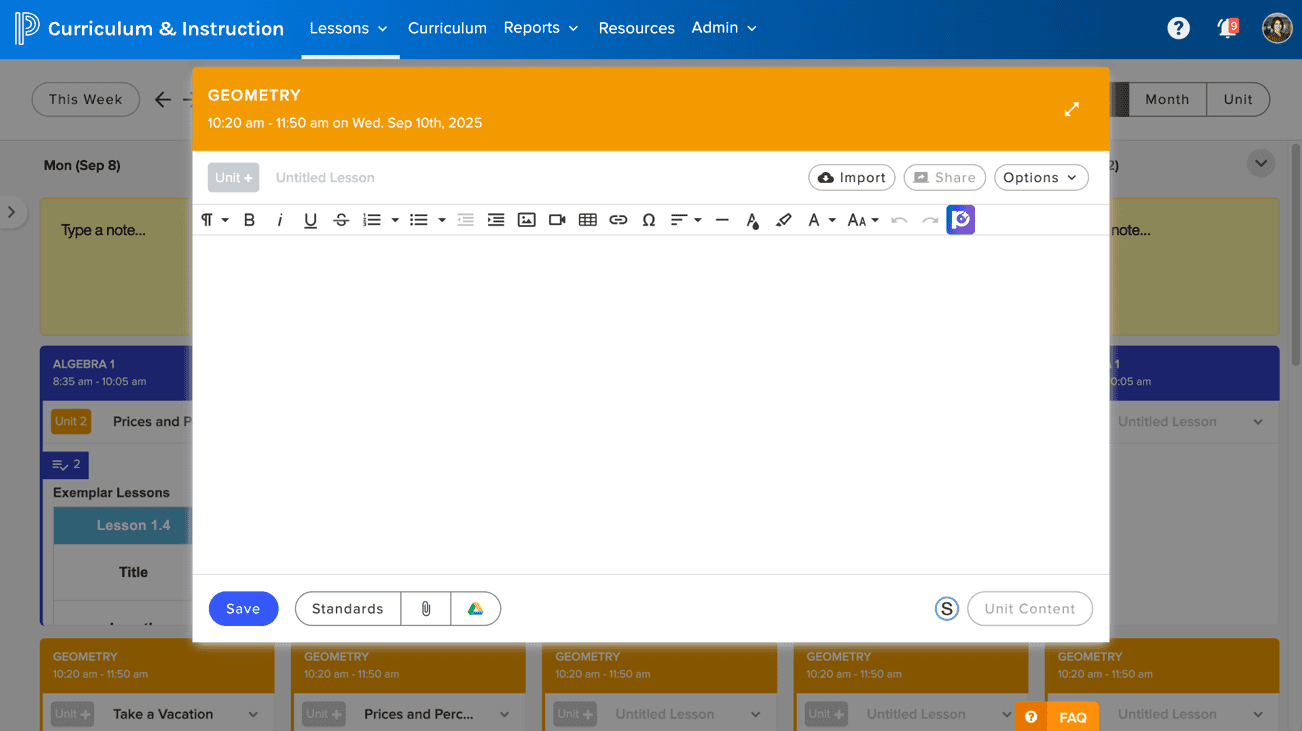Open the font family dropdown
This screenshot has height=731, width=1302.
point(821,220)
